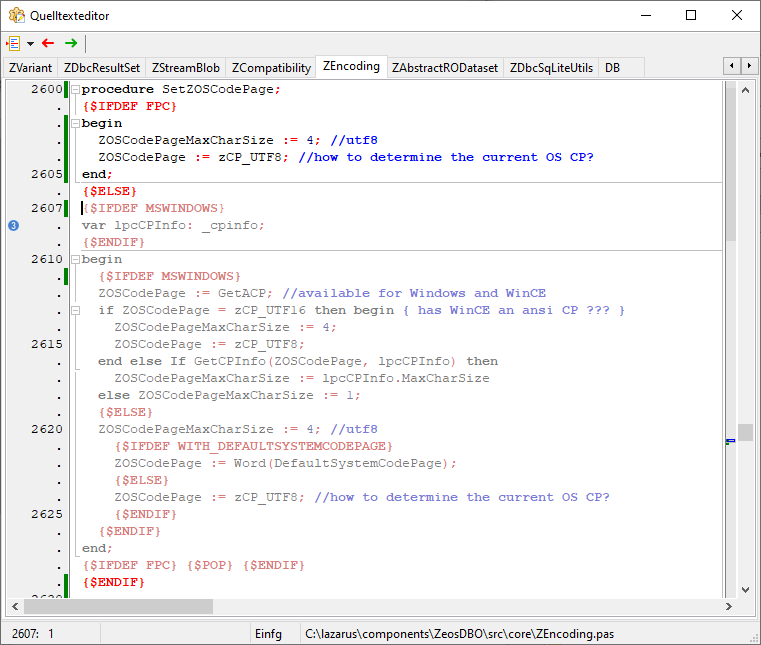This screenshot has width=761, height=645.
Task: Click 'GetCPInfo(ZOSCodePage, lpcCPInfo)' call
Action: [325, 361]
